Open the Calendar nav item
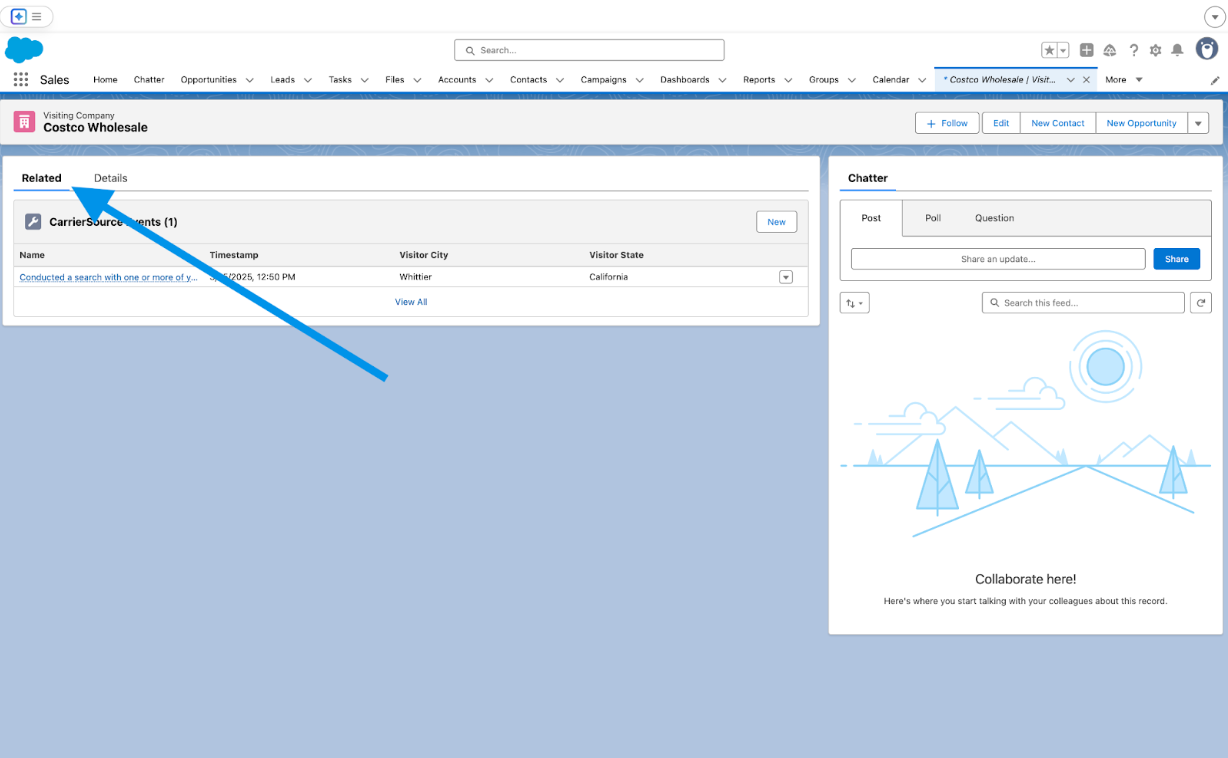 [x=891, y=80]
